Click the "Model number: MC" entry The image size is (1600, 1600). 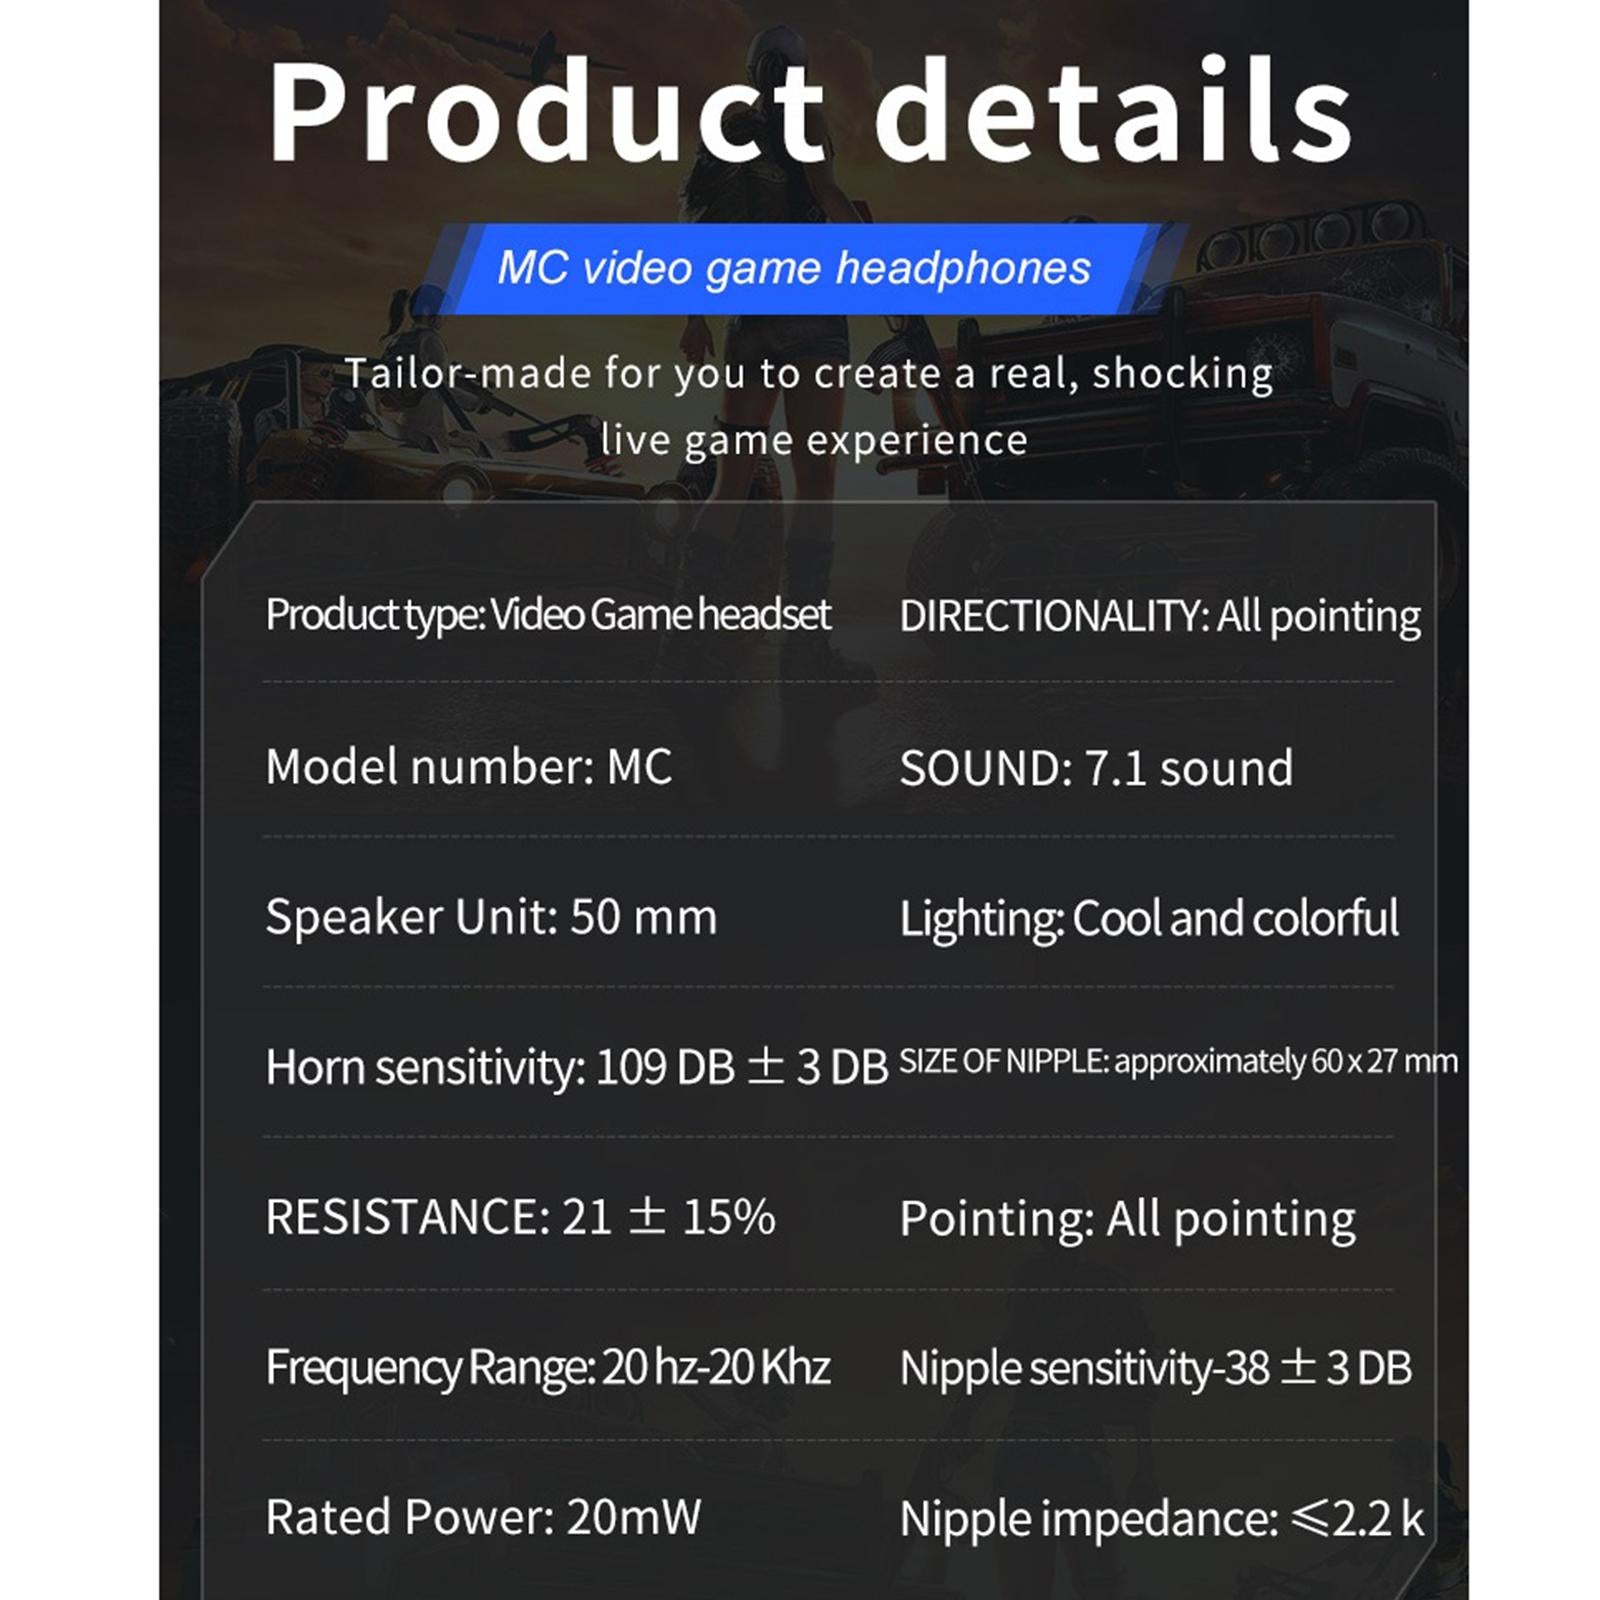(468, 767)
